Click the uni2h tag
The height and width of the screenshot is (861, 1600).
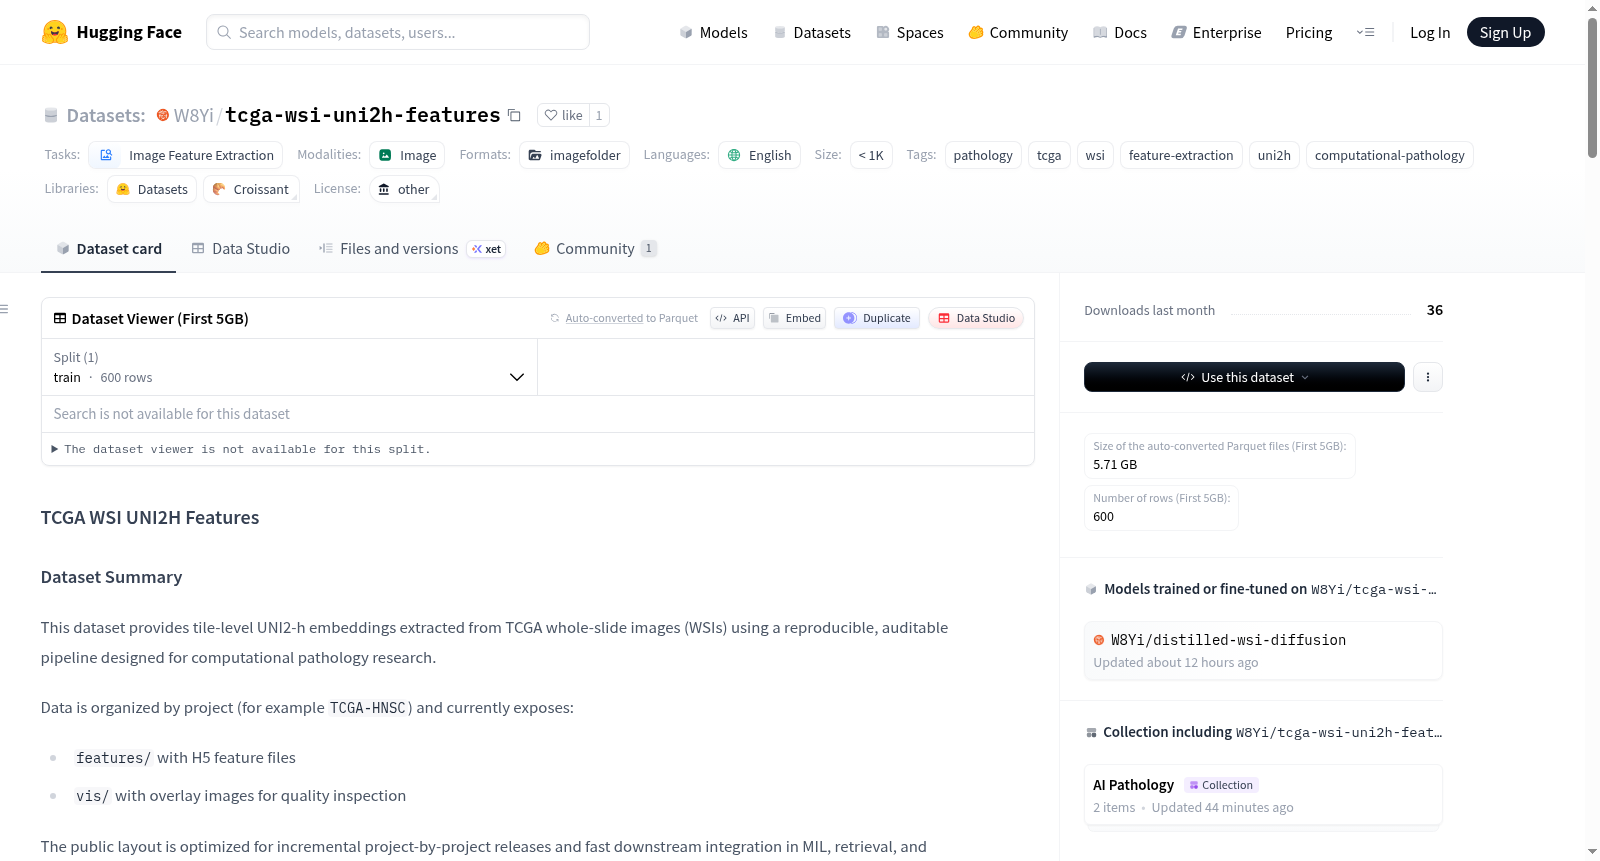1274,155
